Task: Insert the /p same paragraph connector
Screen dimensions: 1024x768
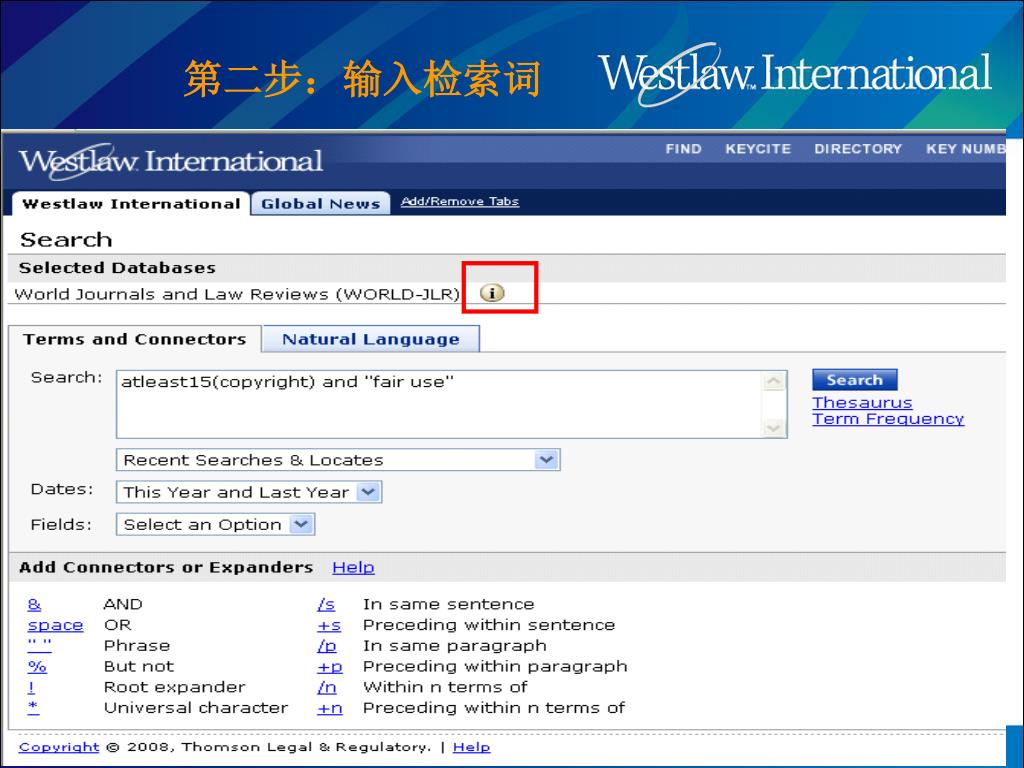Action: point(327,646)
